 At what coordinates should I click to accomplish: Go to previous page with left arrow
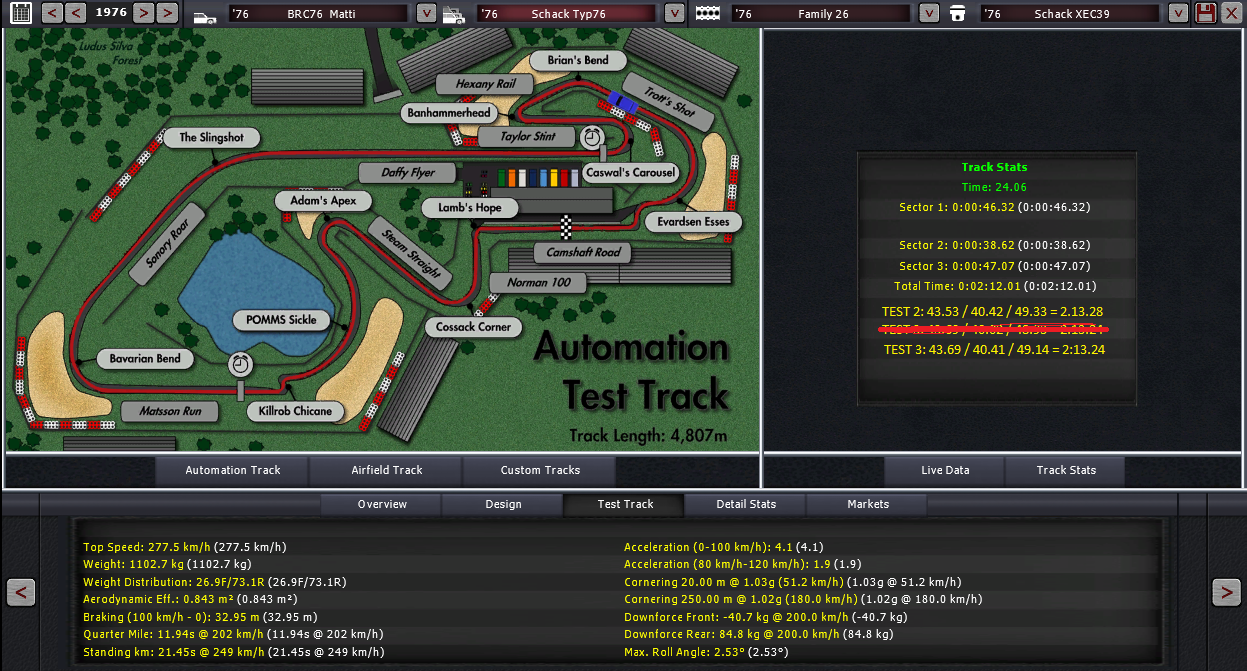coord(21,592)
